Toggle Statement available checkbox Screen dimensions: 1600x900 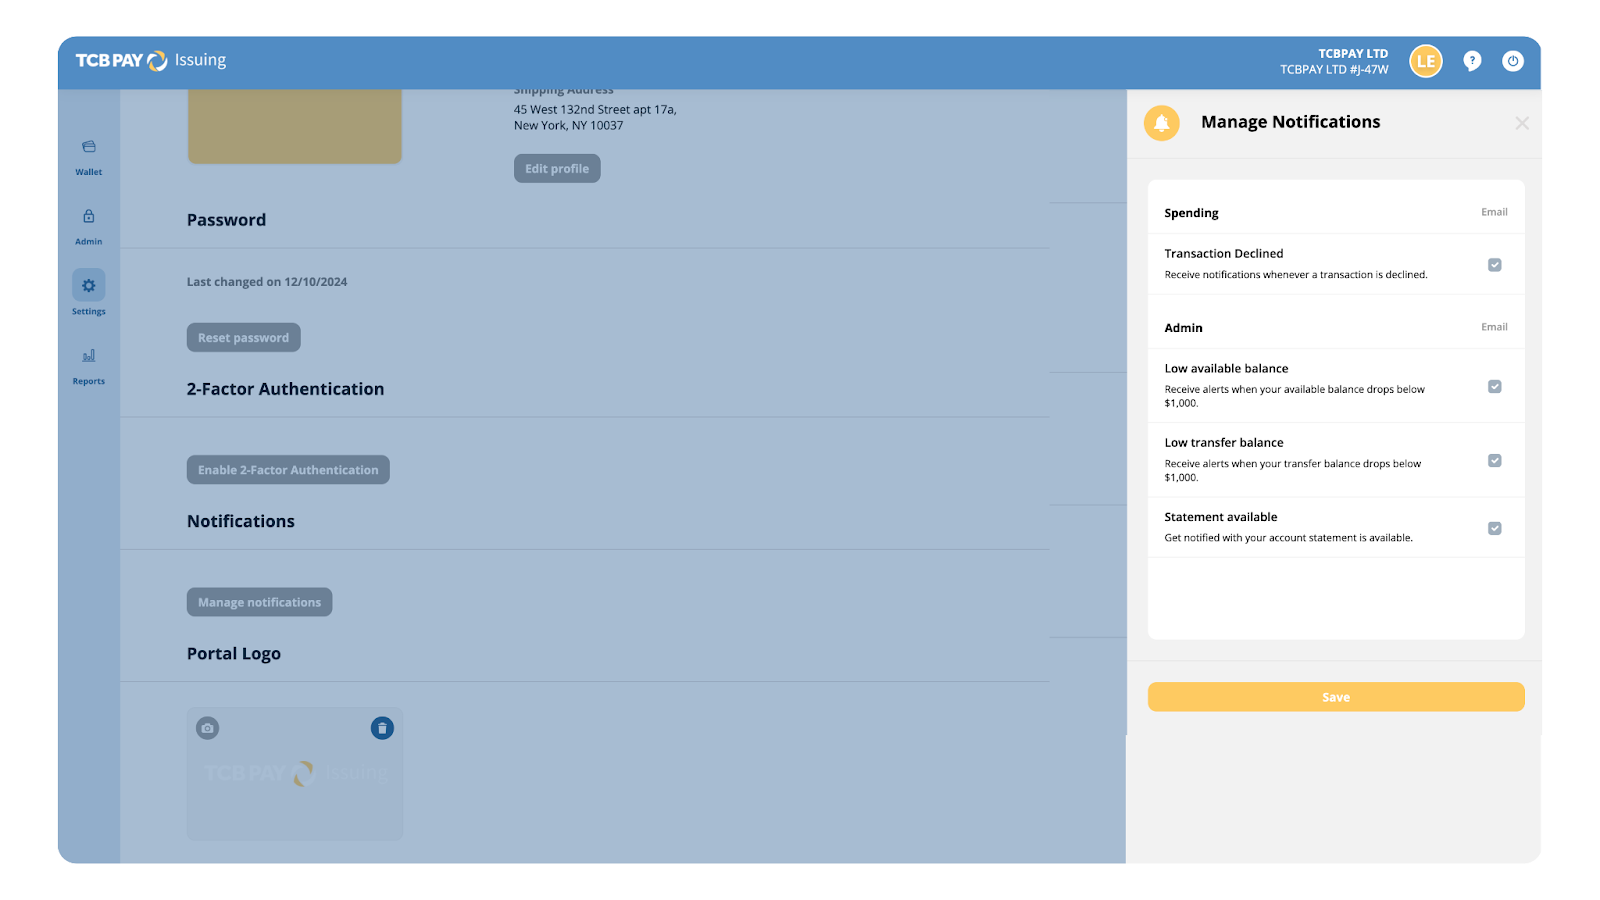coord(1495,529)
